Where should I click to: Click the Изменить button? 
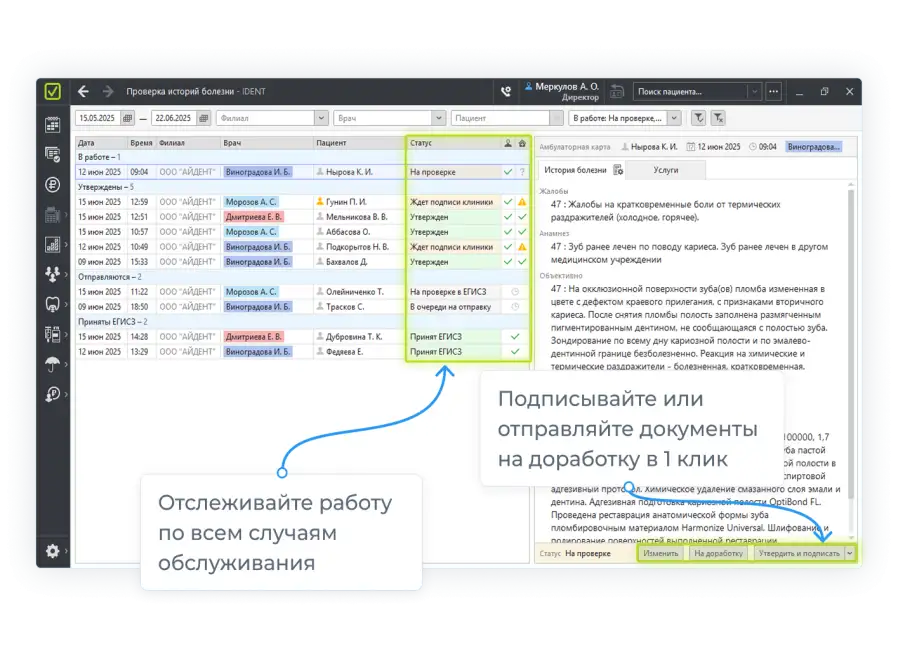pos(660,553)
